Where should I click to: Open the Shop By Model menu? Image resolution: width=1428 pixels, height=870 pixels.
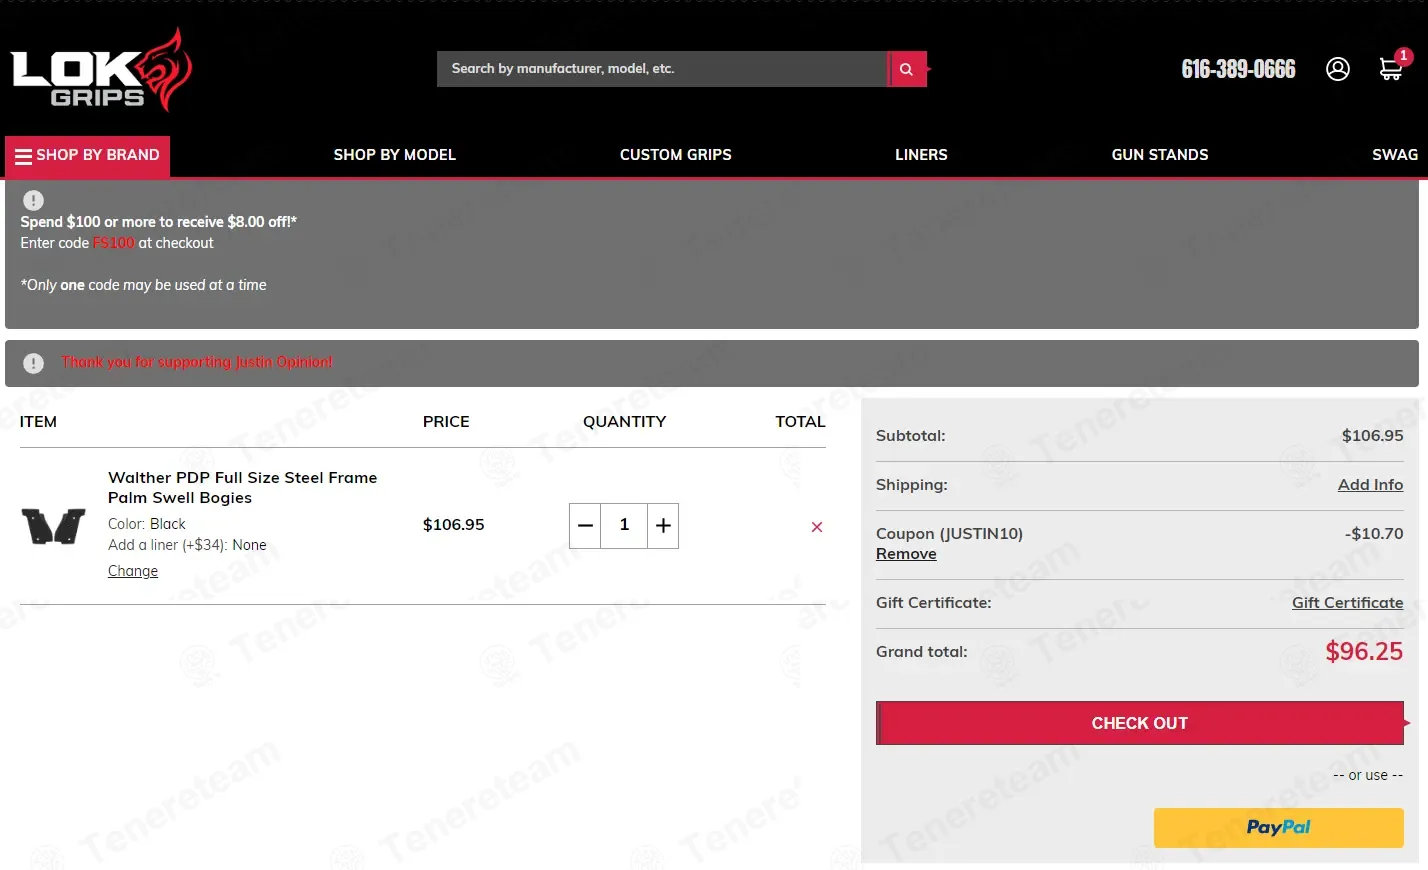[x=395, y=155]
